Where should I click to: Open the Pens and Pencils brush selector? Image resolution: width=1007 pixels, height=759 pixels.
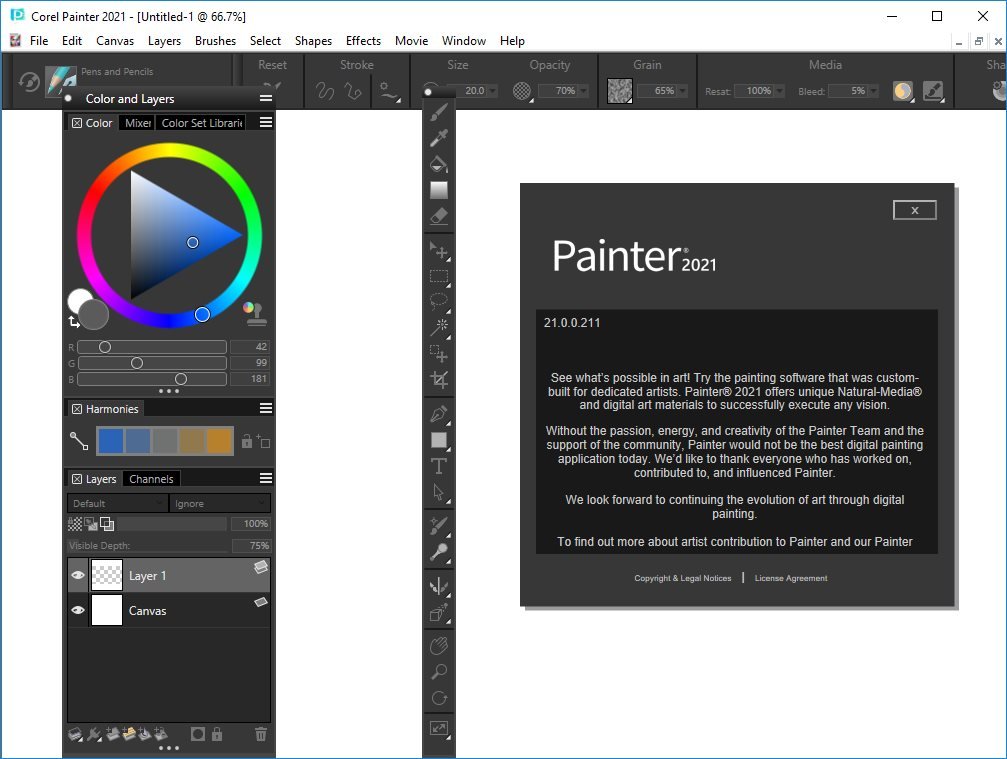(x=61, y=81)
